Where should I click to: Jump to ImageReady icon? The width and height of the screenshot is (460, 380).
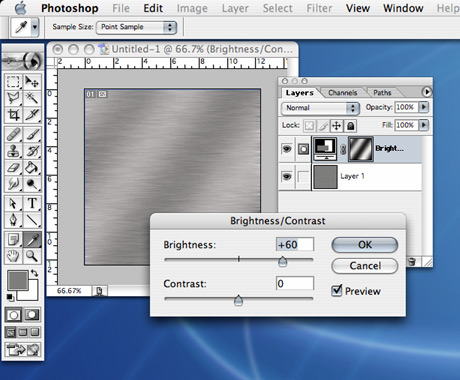pos(23,350)
